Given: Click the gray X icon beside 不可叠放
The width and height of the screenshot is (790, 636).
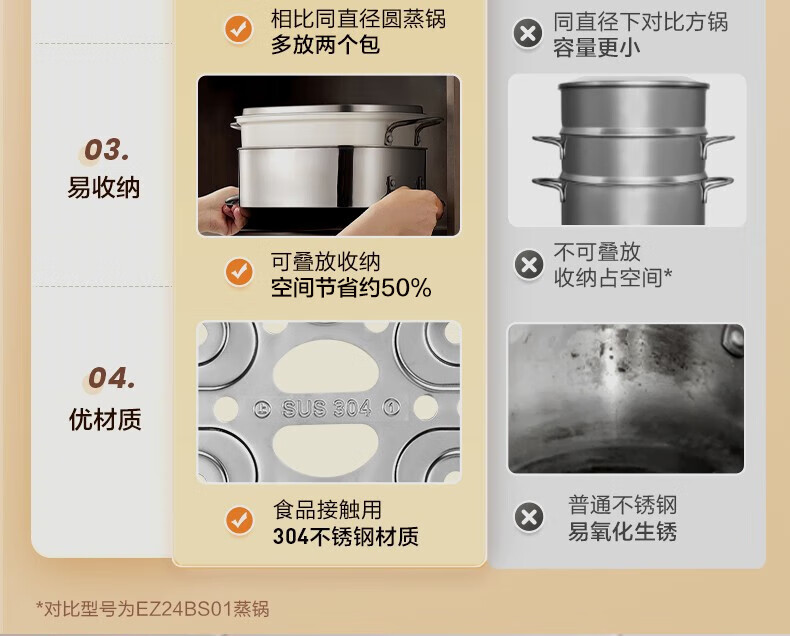Looking at the screenshot, I should click(529, 265).
